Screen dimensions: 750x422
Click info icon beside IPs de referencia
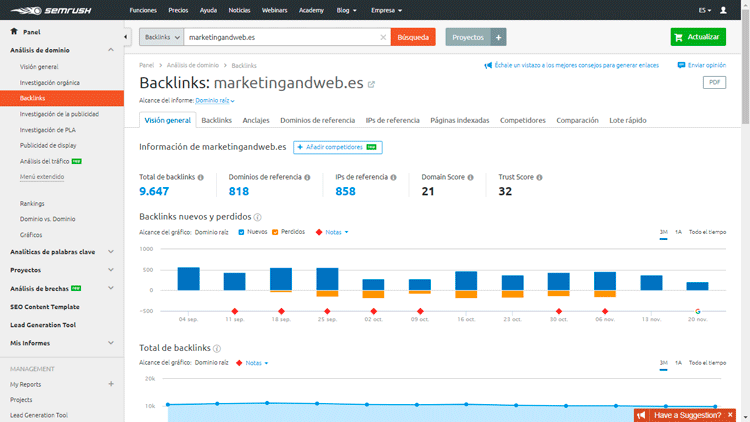click(393, 178)
